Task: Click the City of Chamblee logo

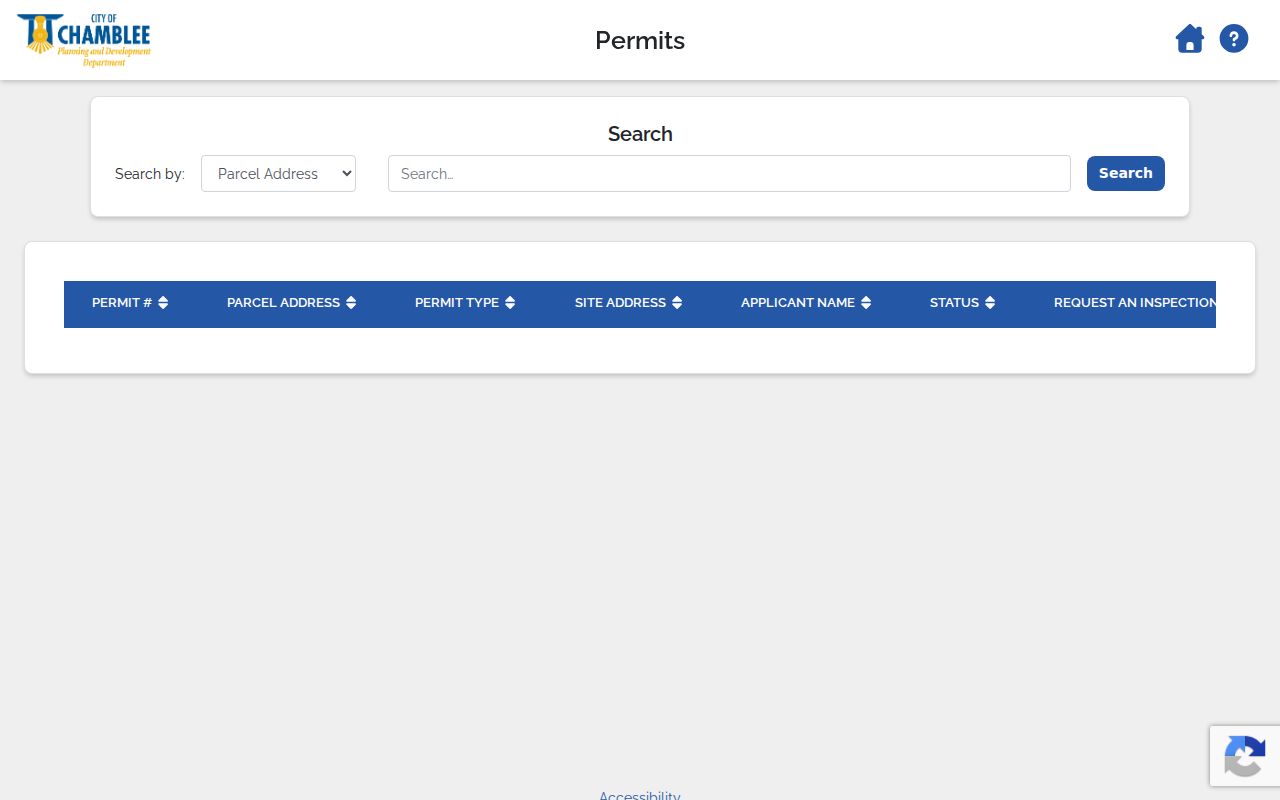Action: (x=84, y=40)
